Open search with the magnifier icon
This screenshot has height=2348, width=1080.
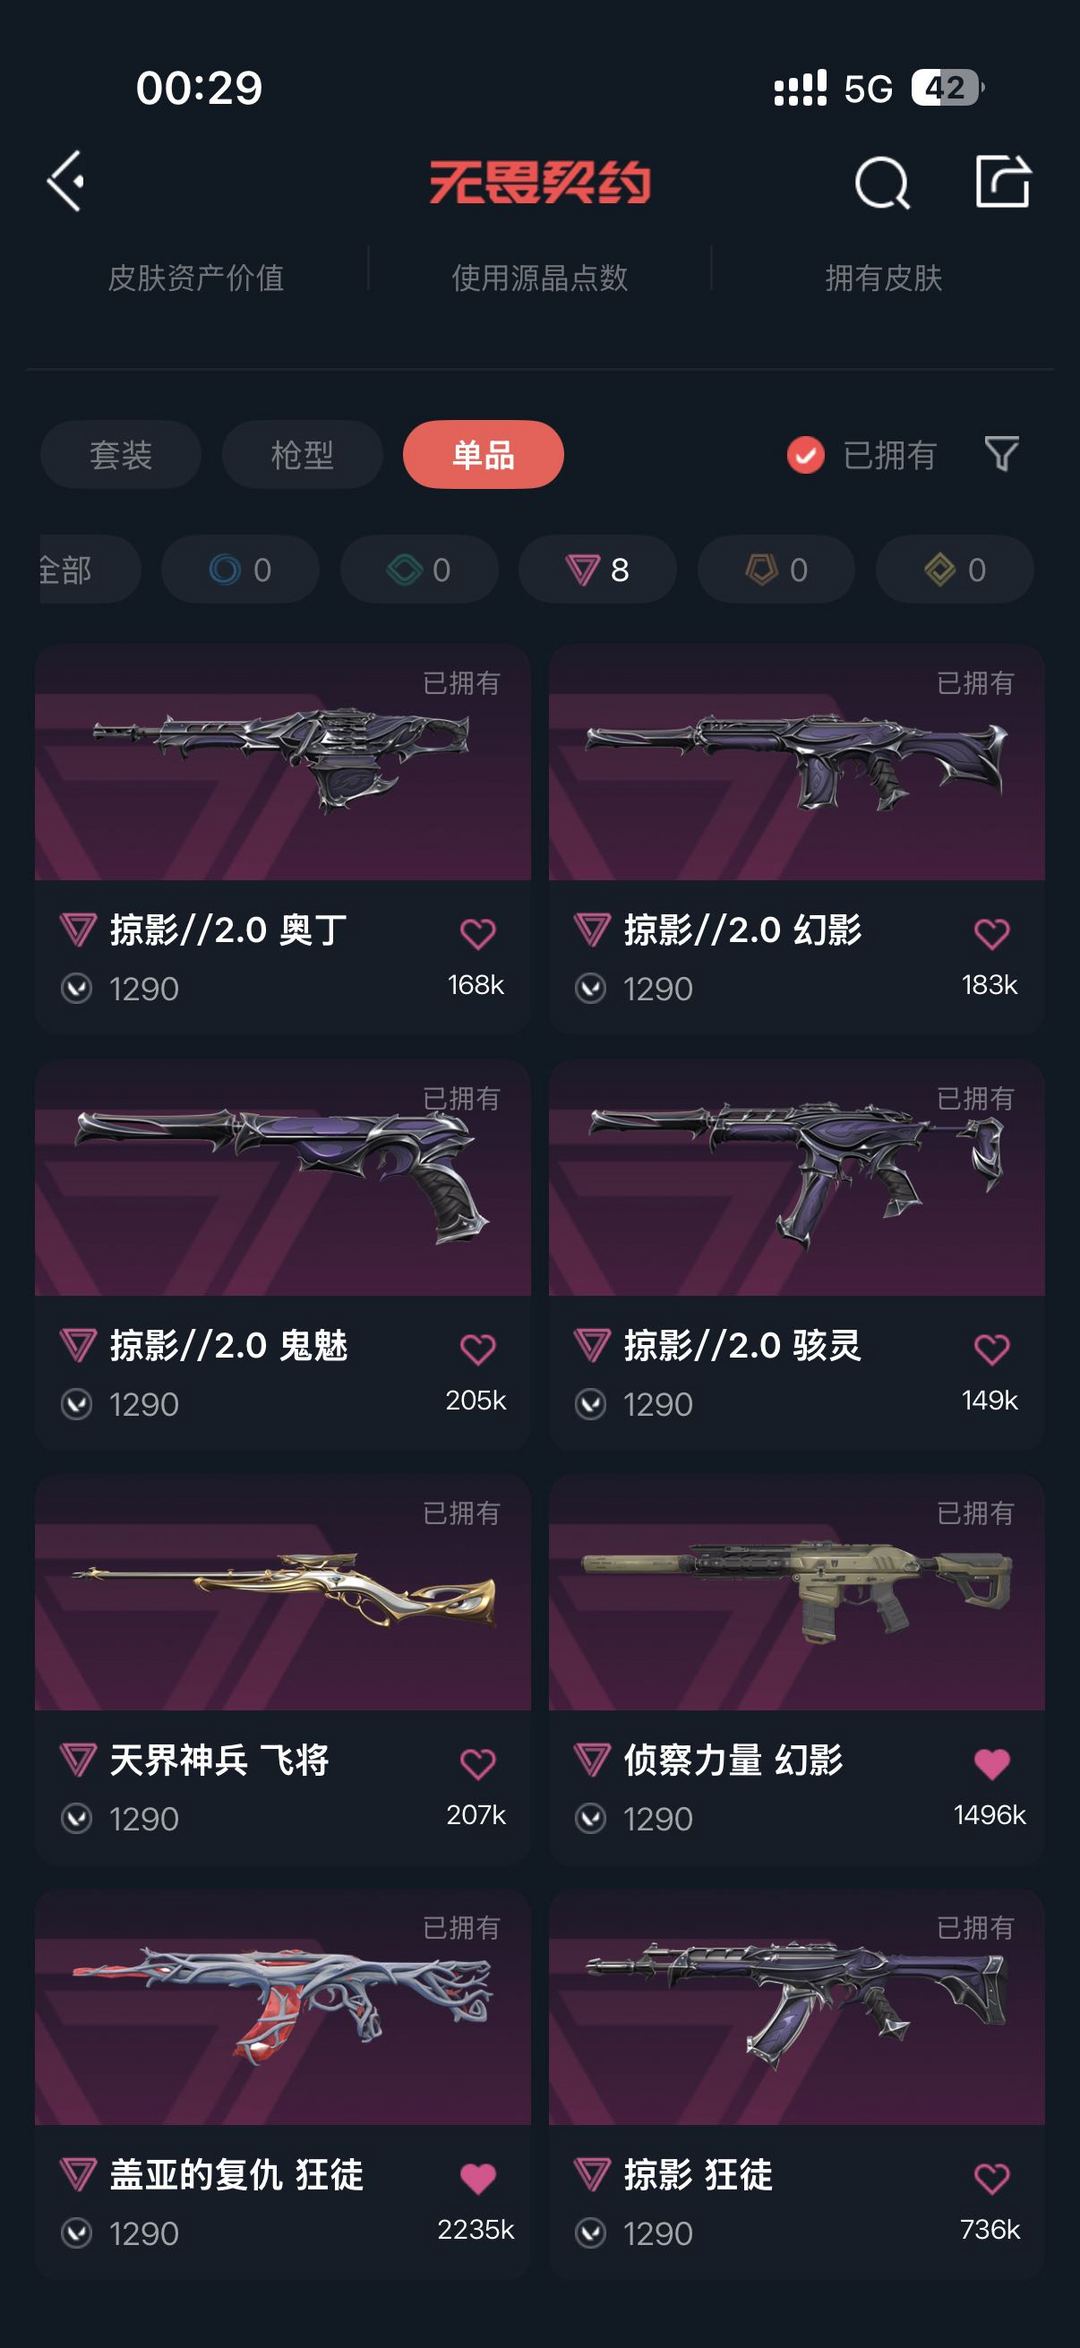pyautogui.click(x=882, y=183)
